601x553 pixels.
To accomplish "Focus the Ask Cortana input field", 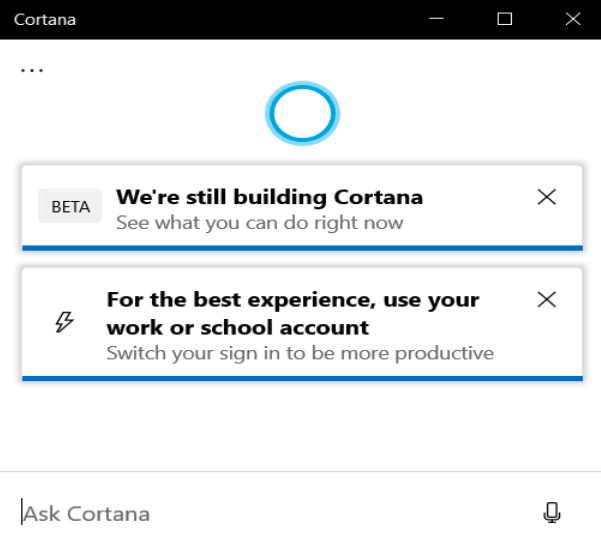I will (x=268, y=514).
